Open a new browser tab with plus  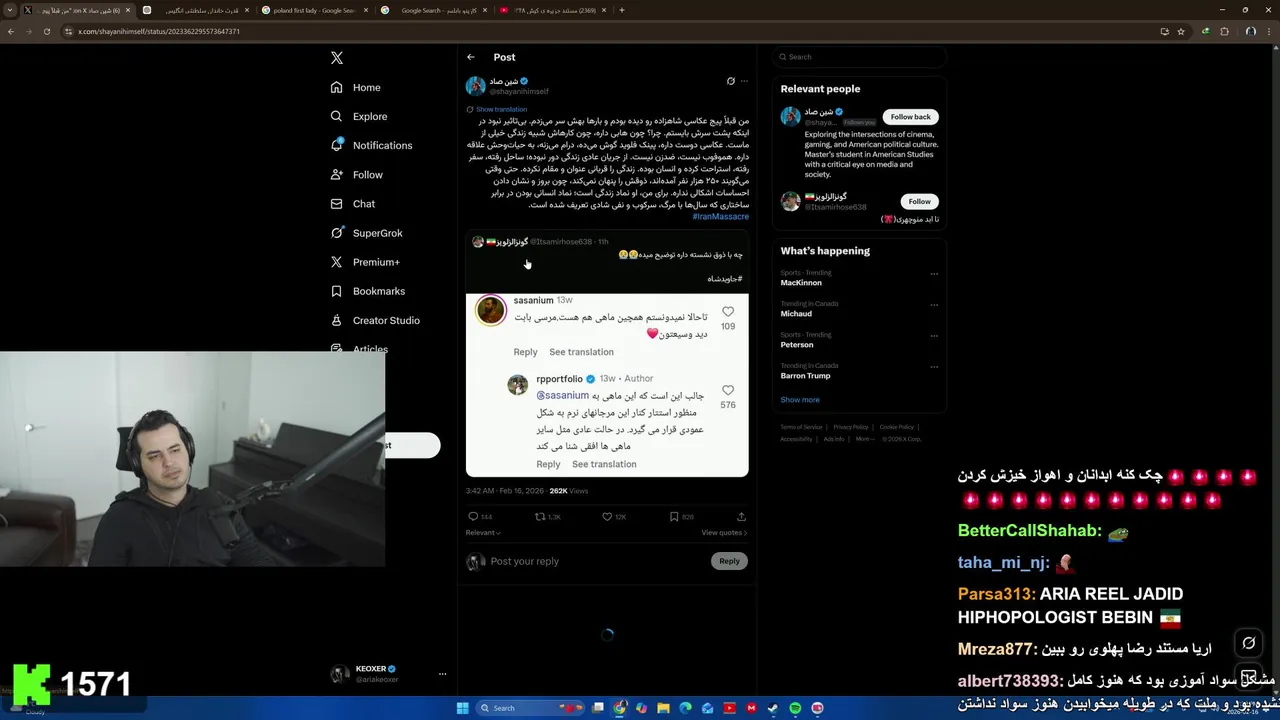tap(622, 10)
